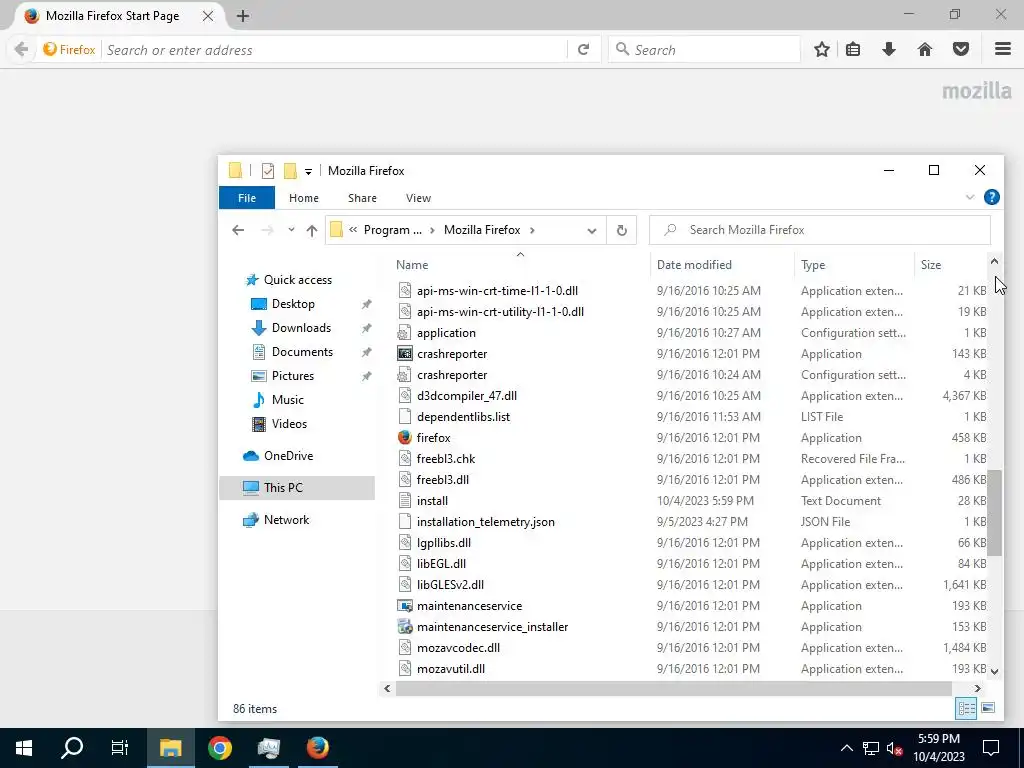The width and height of the screenshot is (1024, 768).
Task: Customize Quick Access Toolbar dropdown arrow
Action: click(308, 172)
